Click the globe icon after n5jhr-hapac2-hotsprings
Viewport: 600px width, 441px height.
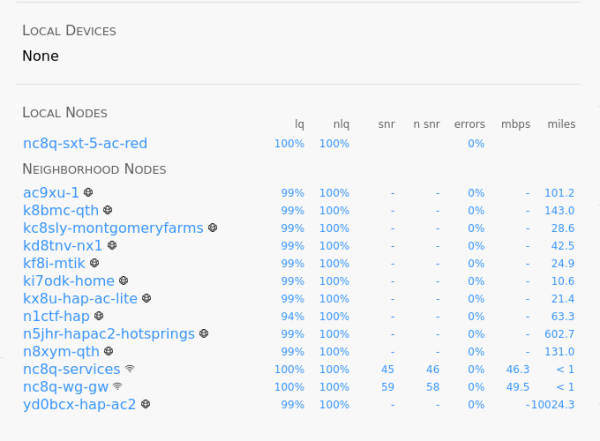coord(204,333)
